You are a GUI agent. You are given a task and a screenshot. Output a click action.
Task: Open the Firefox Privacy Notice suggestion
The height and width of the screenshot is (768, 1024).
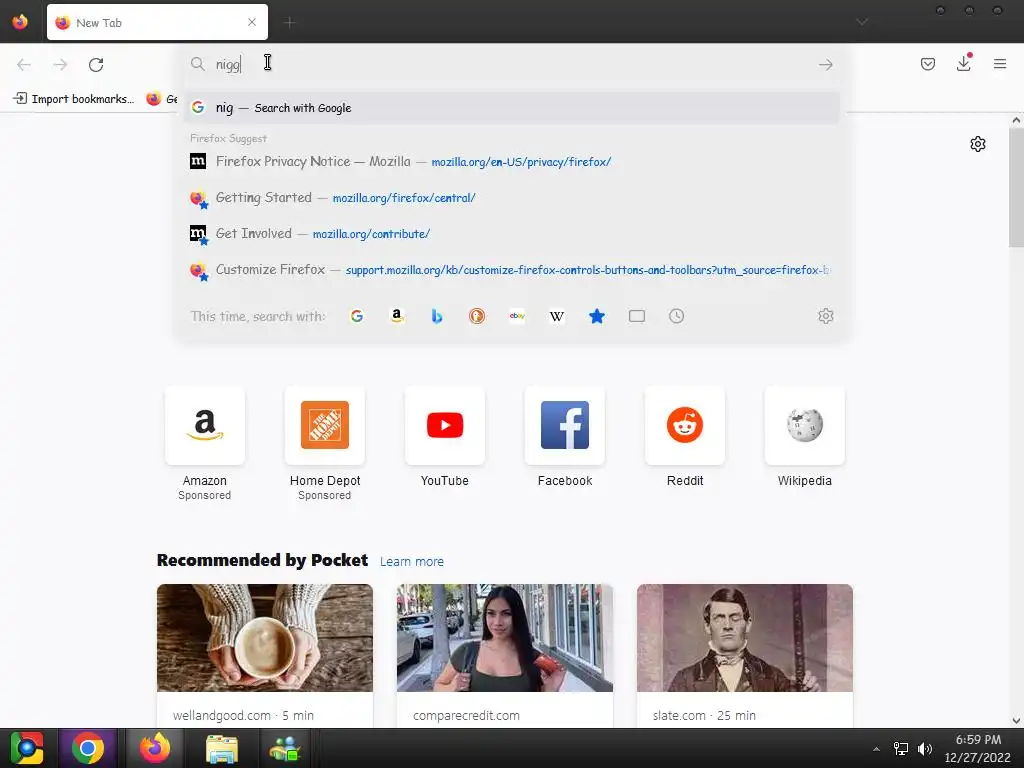click(512, 161)
